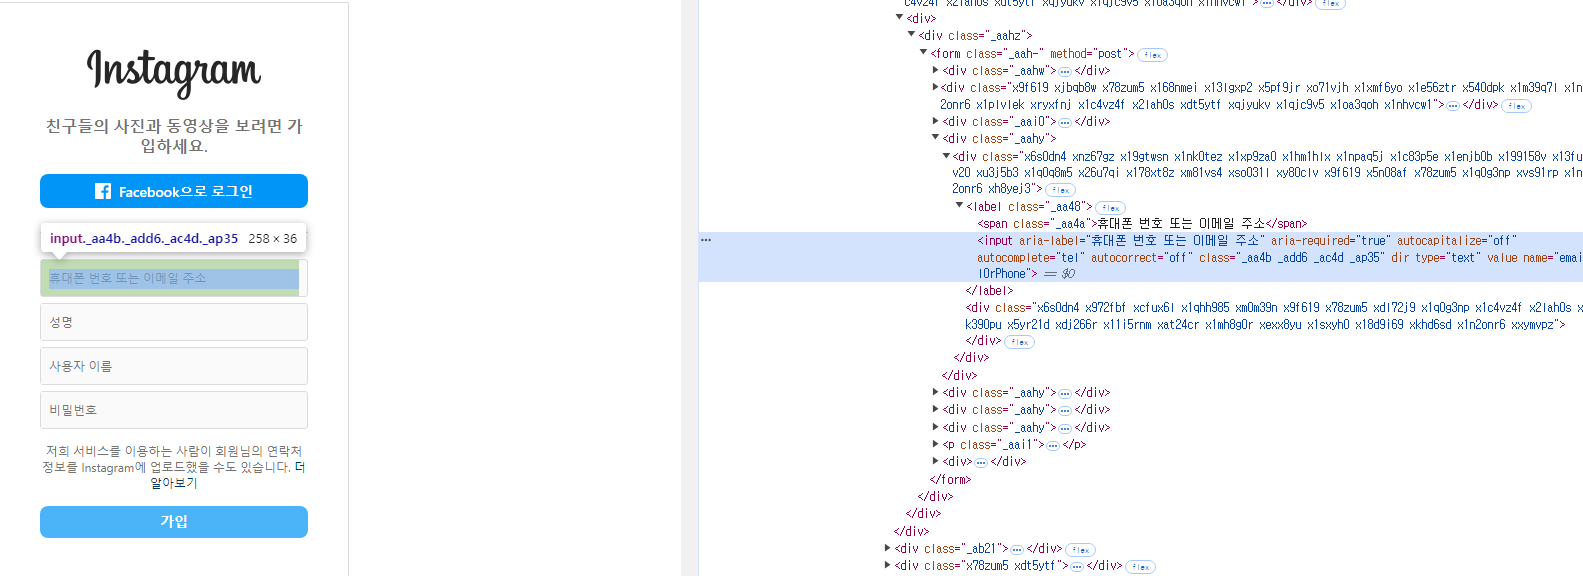Click the 친구들의 사진과 동영상을 보려면 heading text

click(x=174, y=136)
